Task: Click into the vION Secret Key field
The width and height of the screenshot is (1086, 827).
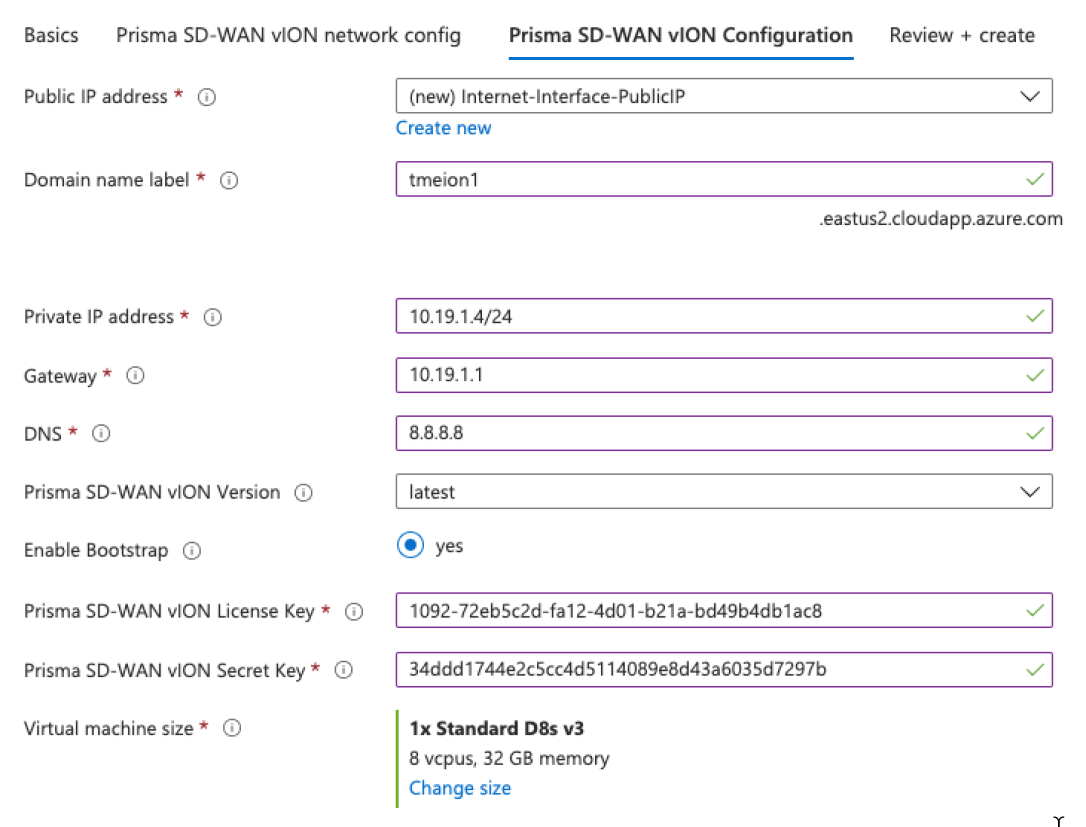Action: (x=710, y=669)
